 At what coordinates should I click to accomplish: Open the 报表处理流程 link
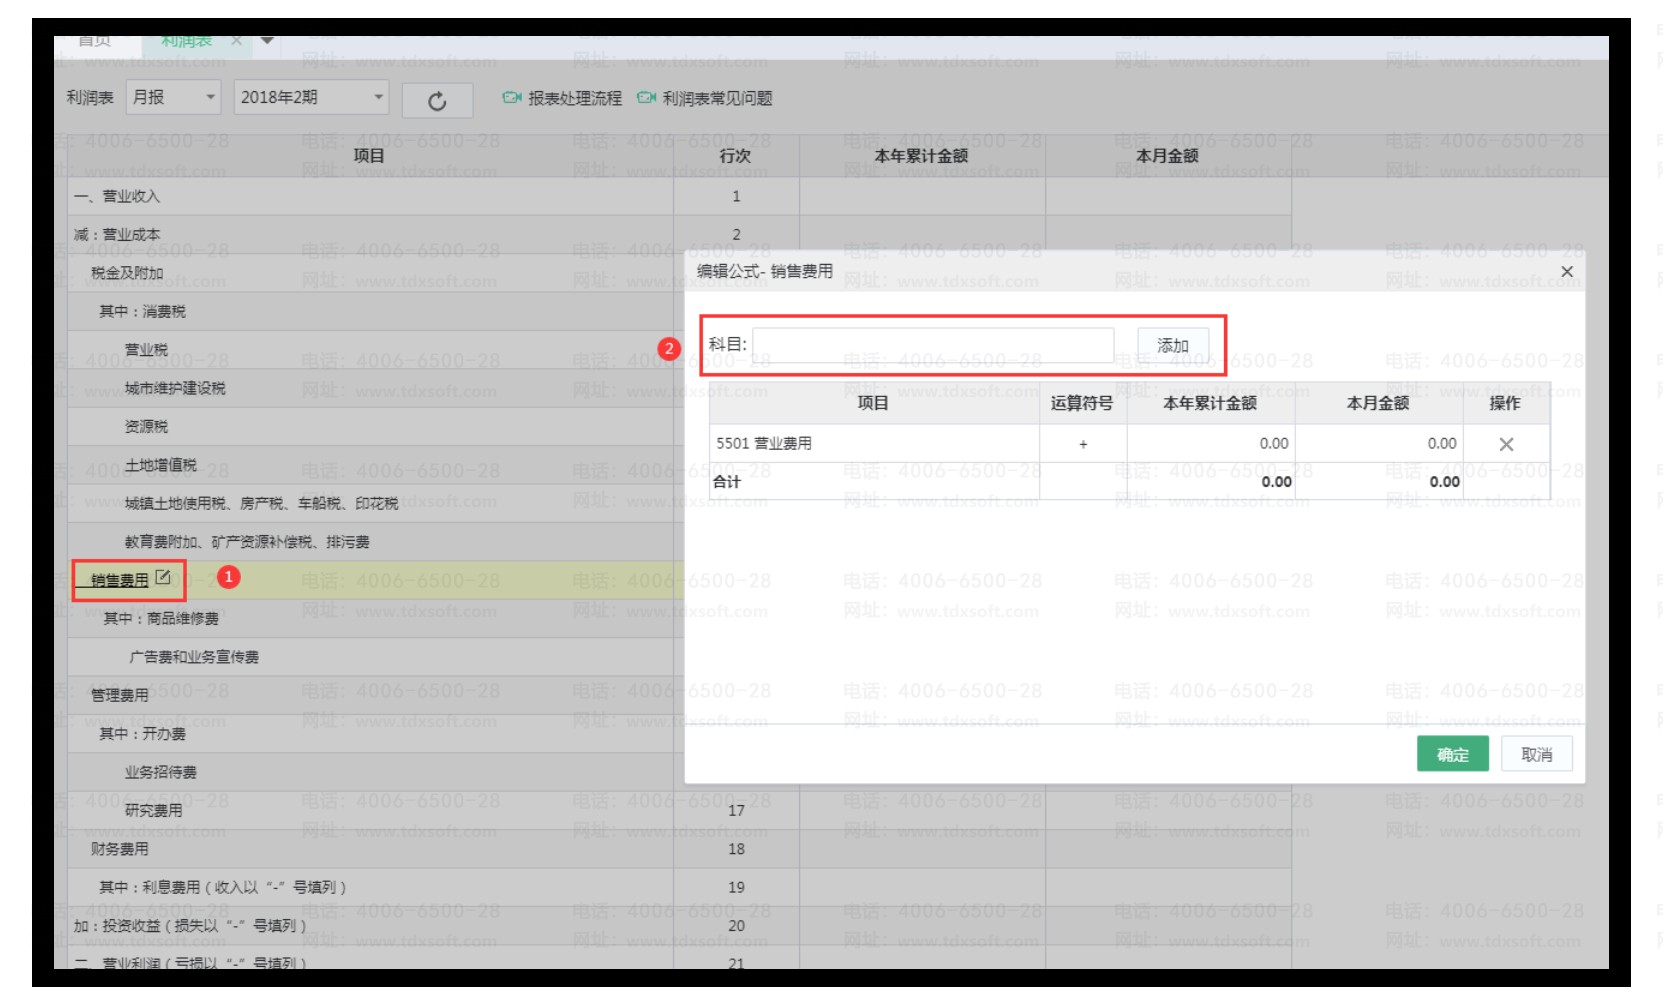click(x=574, y=98)
